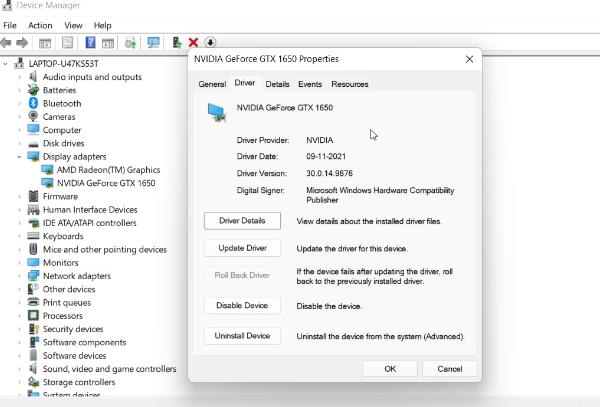The height and width of the screenshot is (407, 600).
Task: Expand the Audio inputs and outputs category
Action: coord(19,77)
